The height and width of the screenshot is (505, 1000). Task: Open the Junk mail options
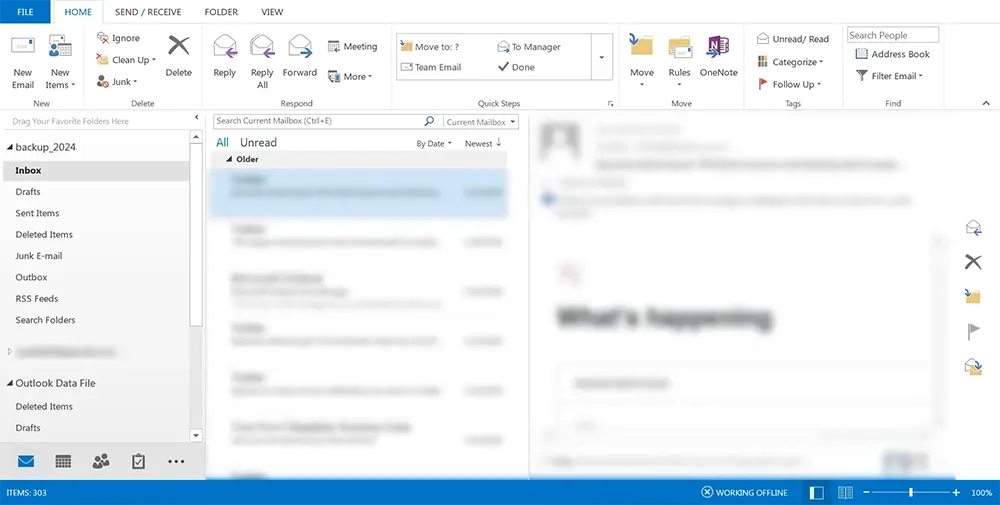coord(117,82)
